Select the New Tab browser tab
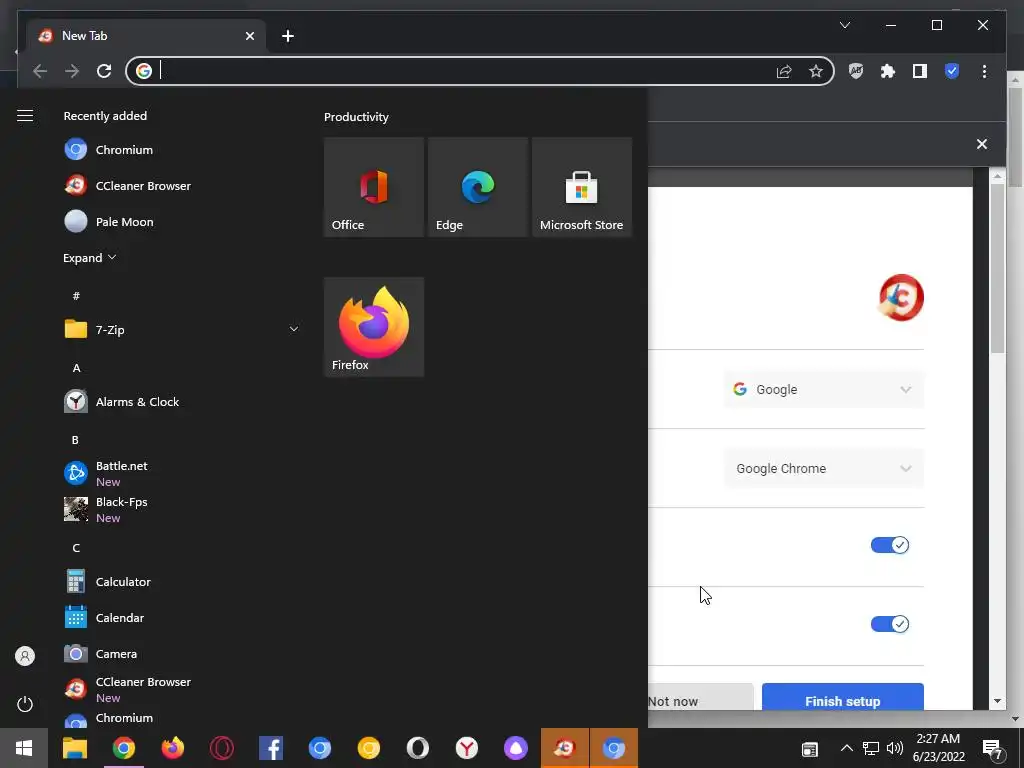The width and height of the screenshot is (1024, 768). click(146, 36)
